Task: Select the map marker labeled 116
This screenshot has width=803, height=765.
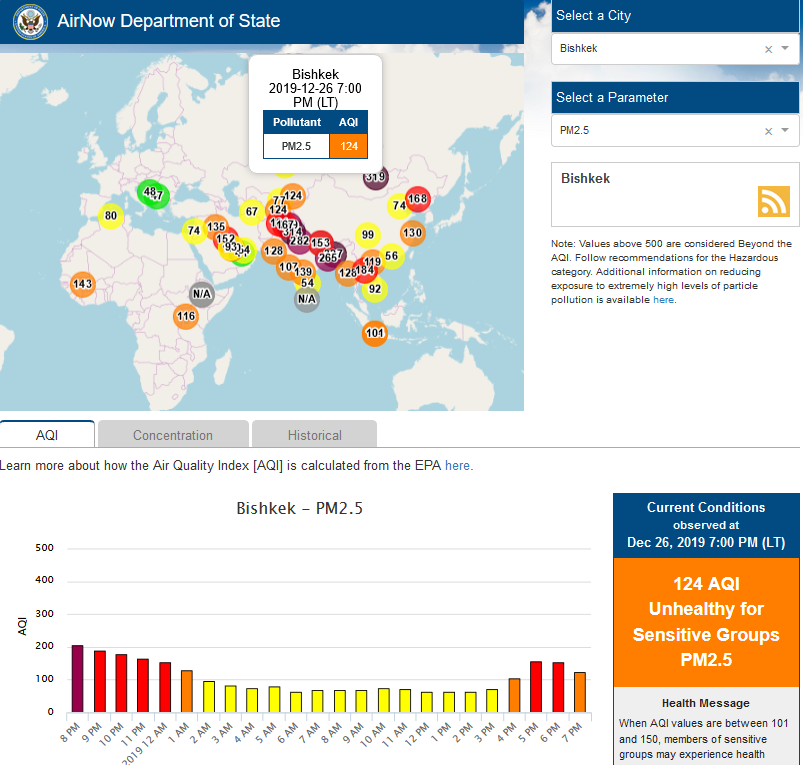Action: [186, 317]
